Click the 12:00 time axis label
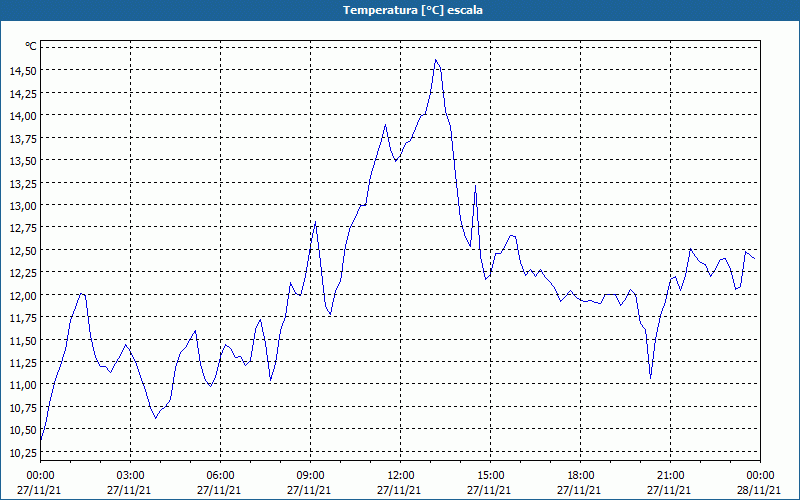Image resolution: width=800 pixels, height=500 pixels. (x=401, y=475)
